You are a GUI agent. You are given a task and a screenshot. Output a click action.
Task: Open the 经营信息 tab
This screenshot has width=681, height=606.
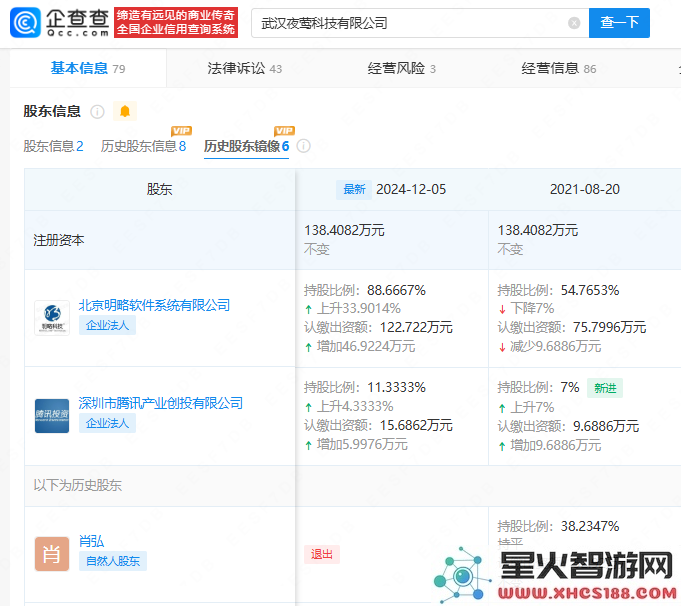(559, 68)
